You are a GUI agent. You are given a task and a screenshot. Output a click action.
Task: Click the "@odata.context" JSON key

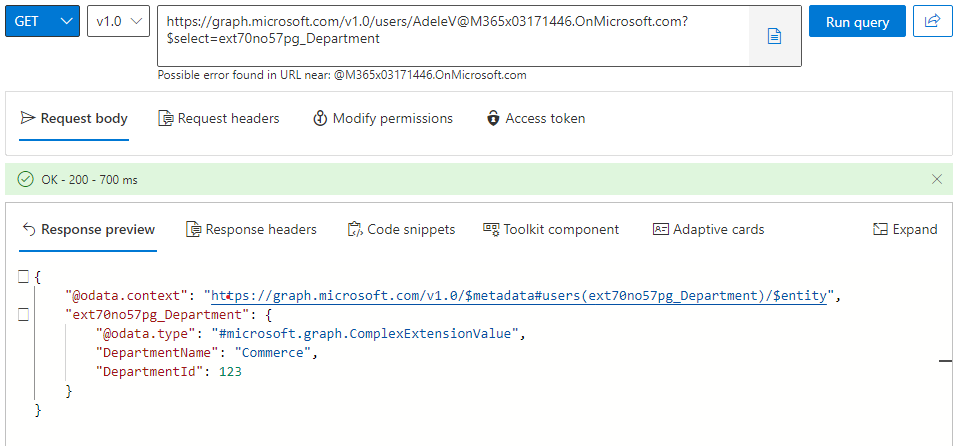tap(127, 296)
